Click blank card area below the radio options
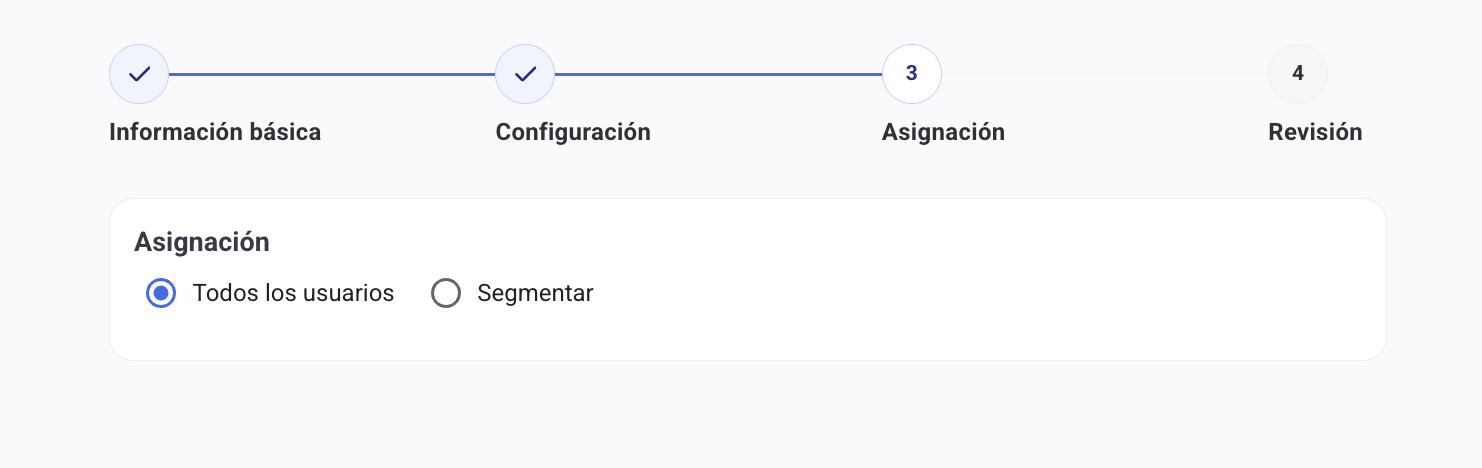 pyautogui.click(x=700, y=335)
